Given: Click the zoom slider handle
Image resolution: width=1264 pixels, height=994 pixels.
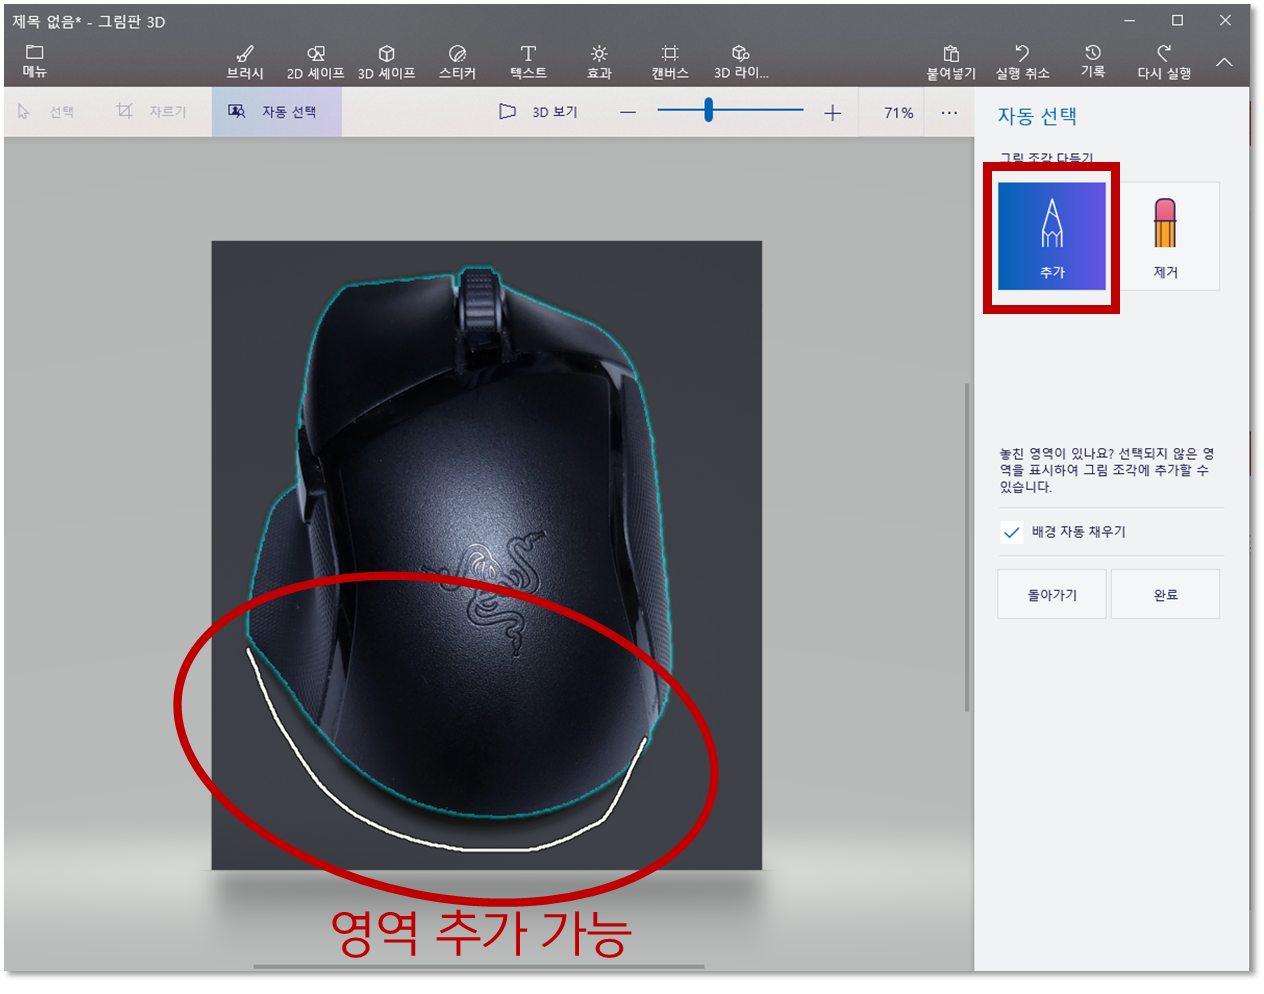Looking at the screenshot, I should tap(708, 110).
